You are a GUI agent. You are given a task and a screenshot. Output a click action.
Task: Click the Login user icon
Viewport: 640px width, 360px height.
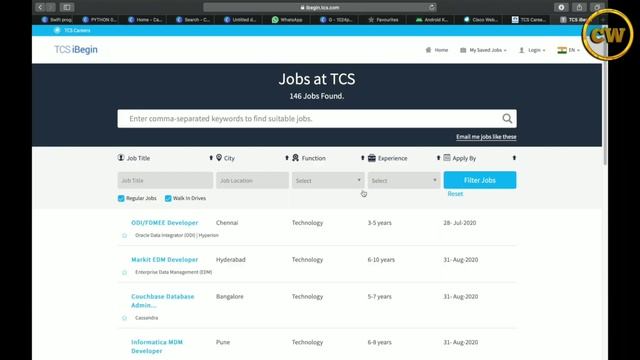pos(522,50)
